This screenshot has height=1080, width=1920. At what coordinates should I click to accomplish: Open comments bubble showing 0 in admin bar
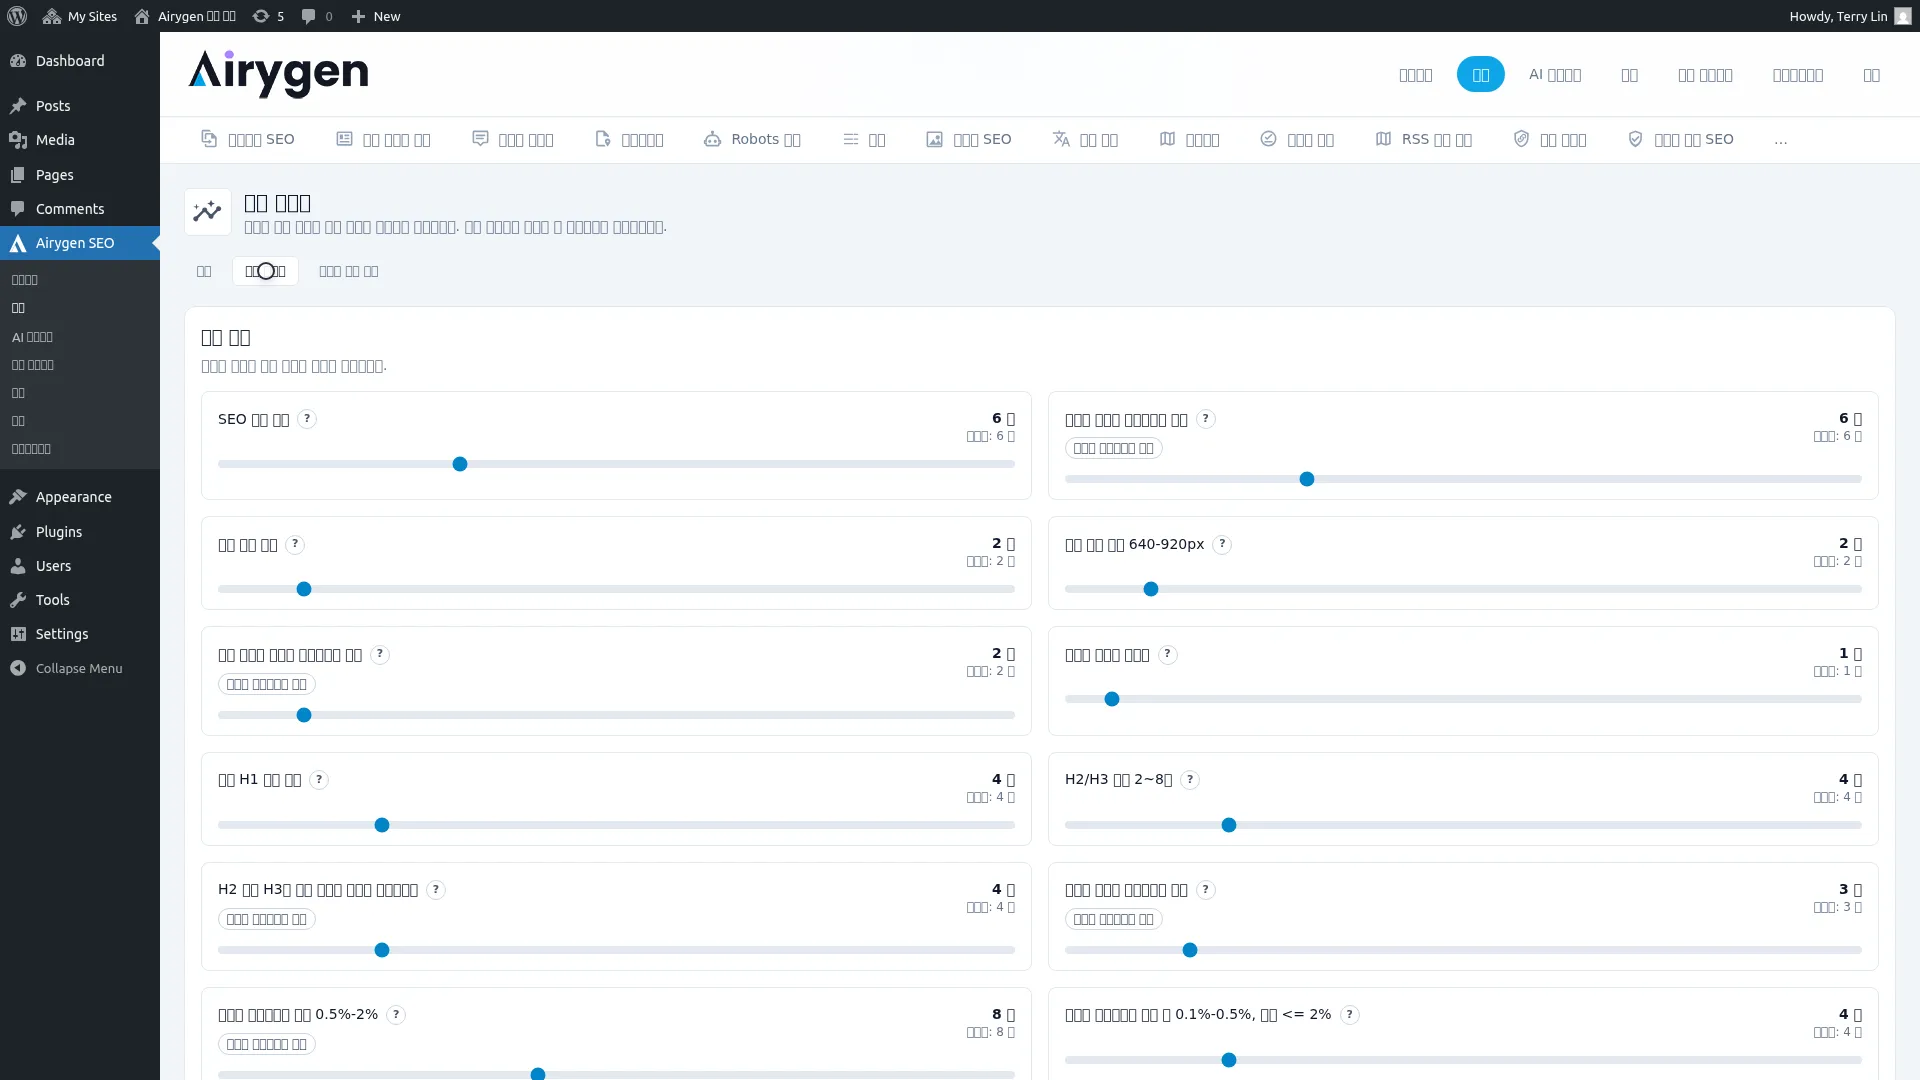click(317, 16)
